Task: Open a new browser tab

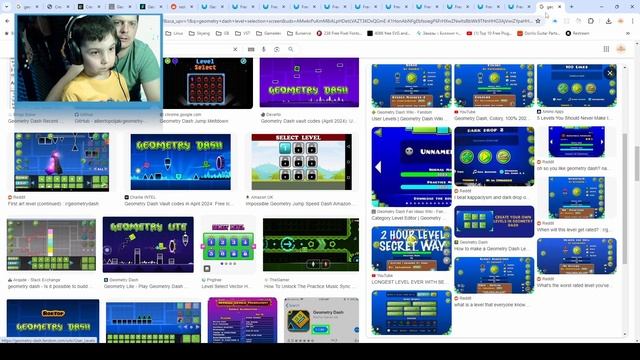Action: point(571,7)
